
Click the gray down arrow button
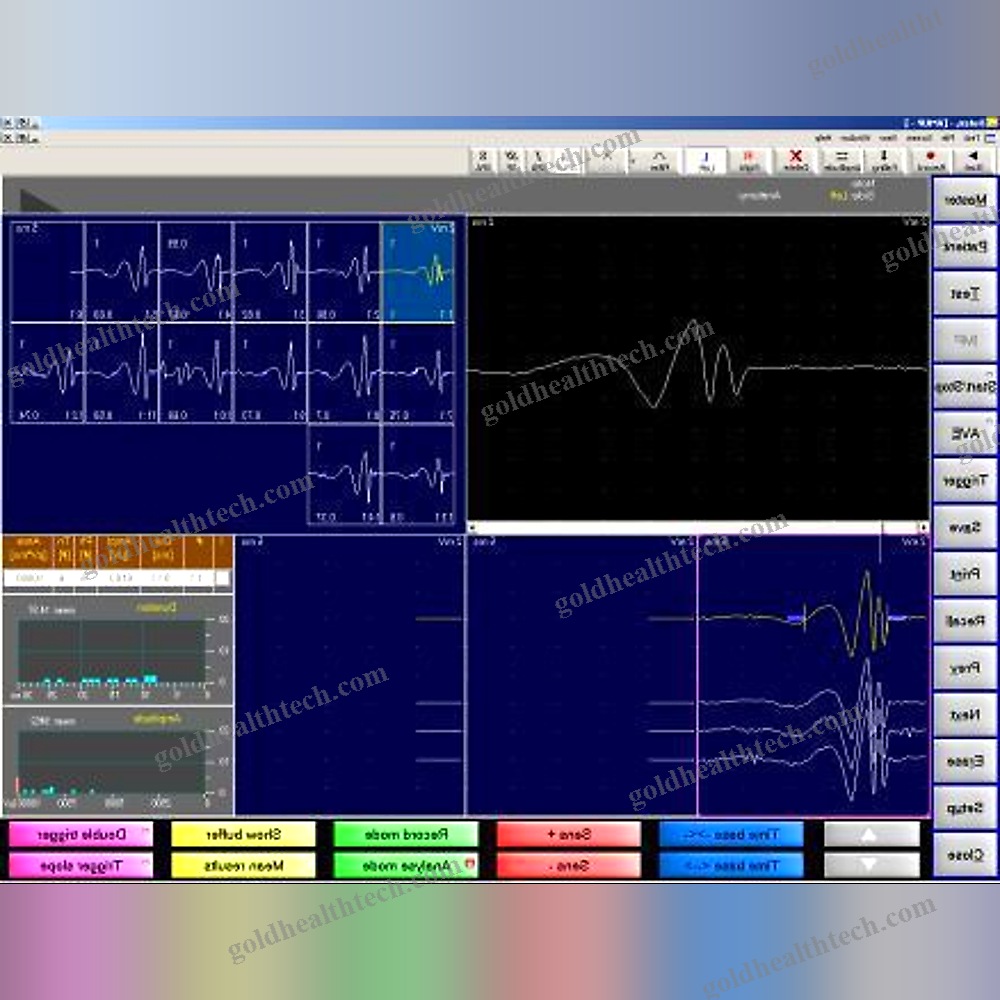click(871, 865)
